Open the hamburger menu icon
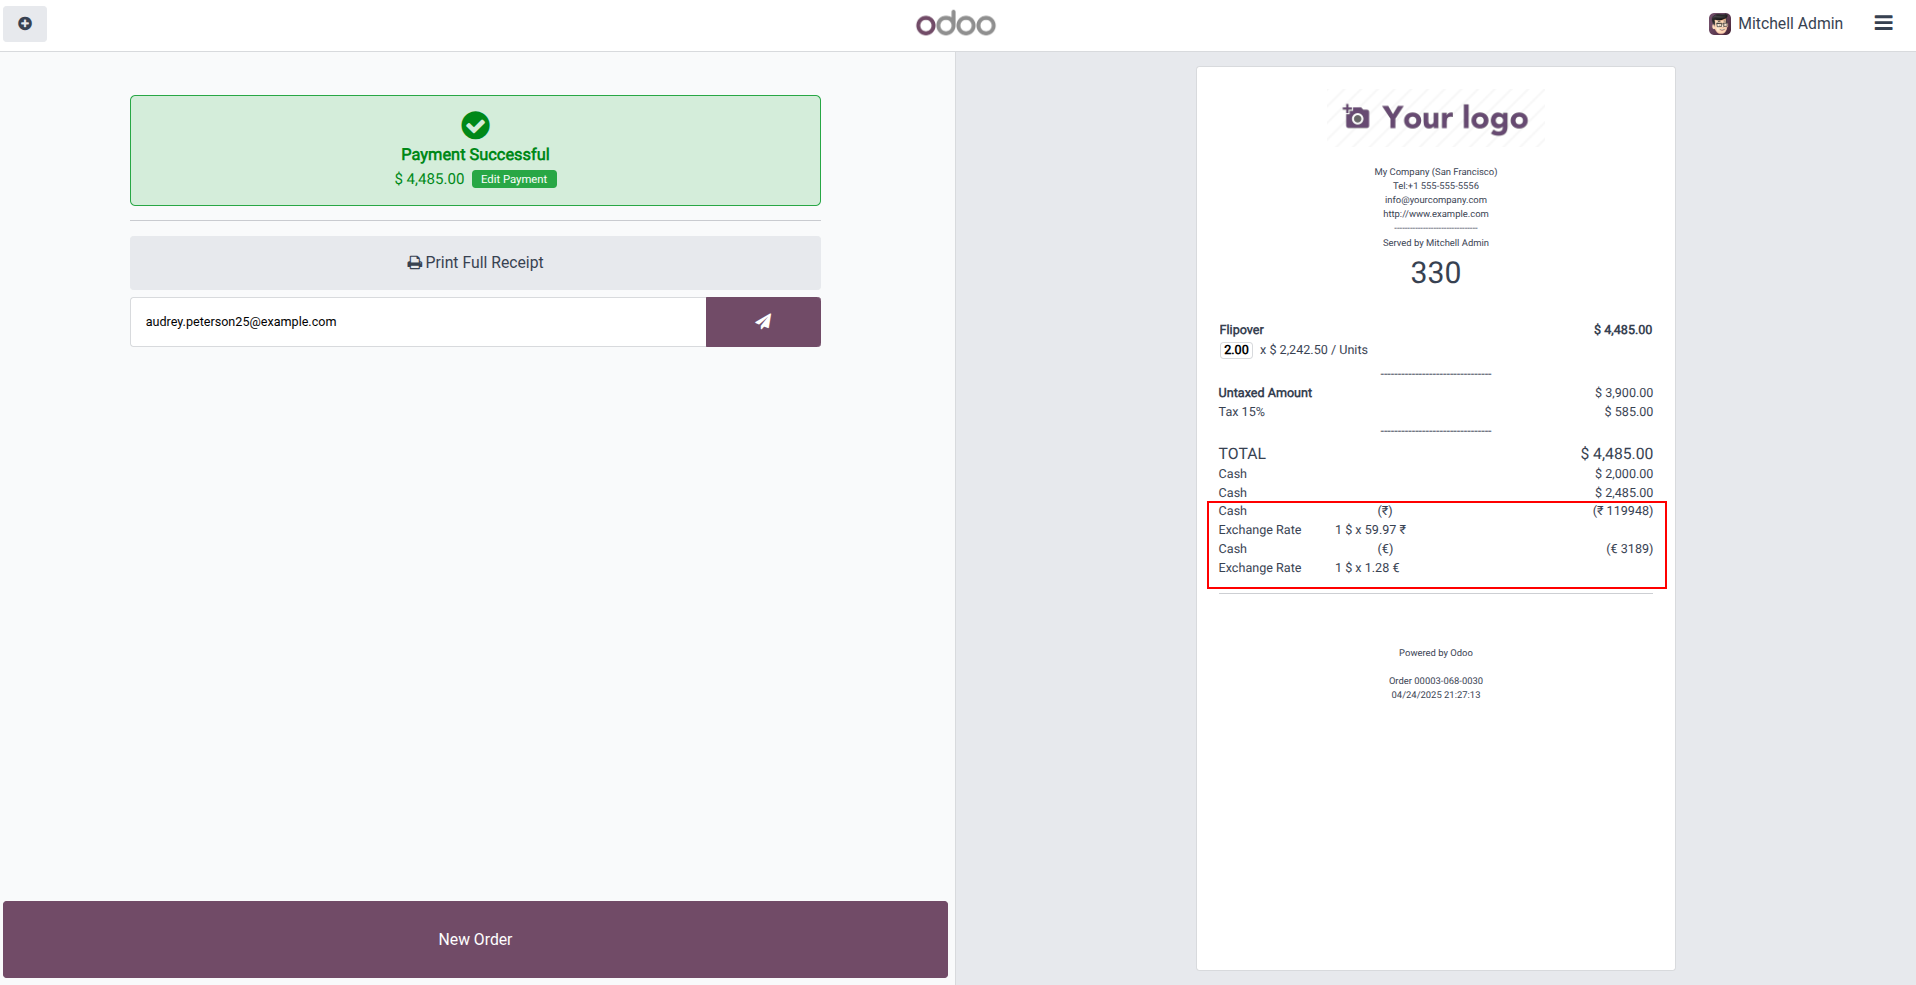Image resolution: width=1916 pixels, height=985 pixels. pos(1883,23)
